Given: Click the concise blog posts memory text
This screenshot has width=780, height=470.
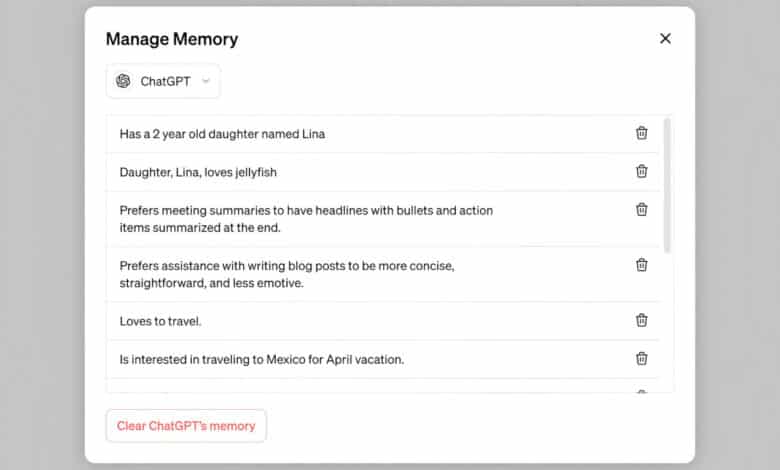Looking at the screenshot, I should click(x=287, y=274).
